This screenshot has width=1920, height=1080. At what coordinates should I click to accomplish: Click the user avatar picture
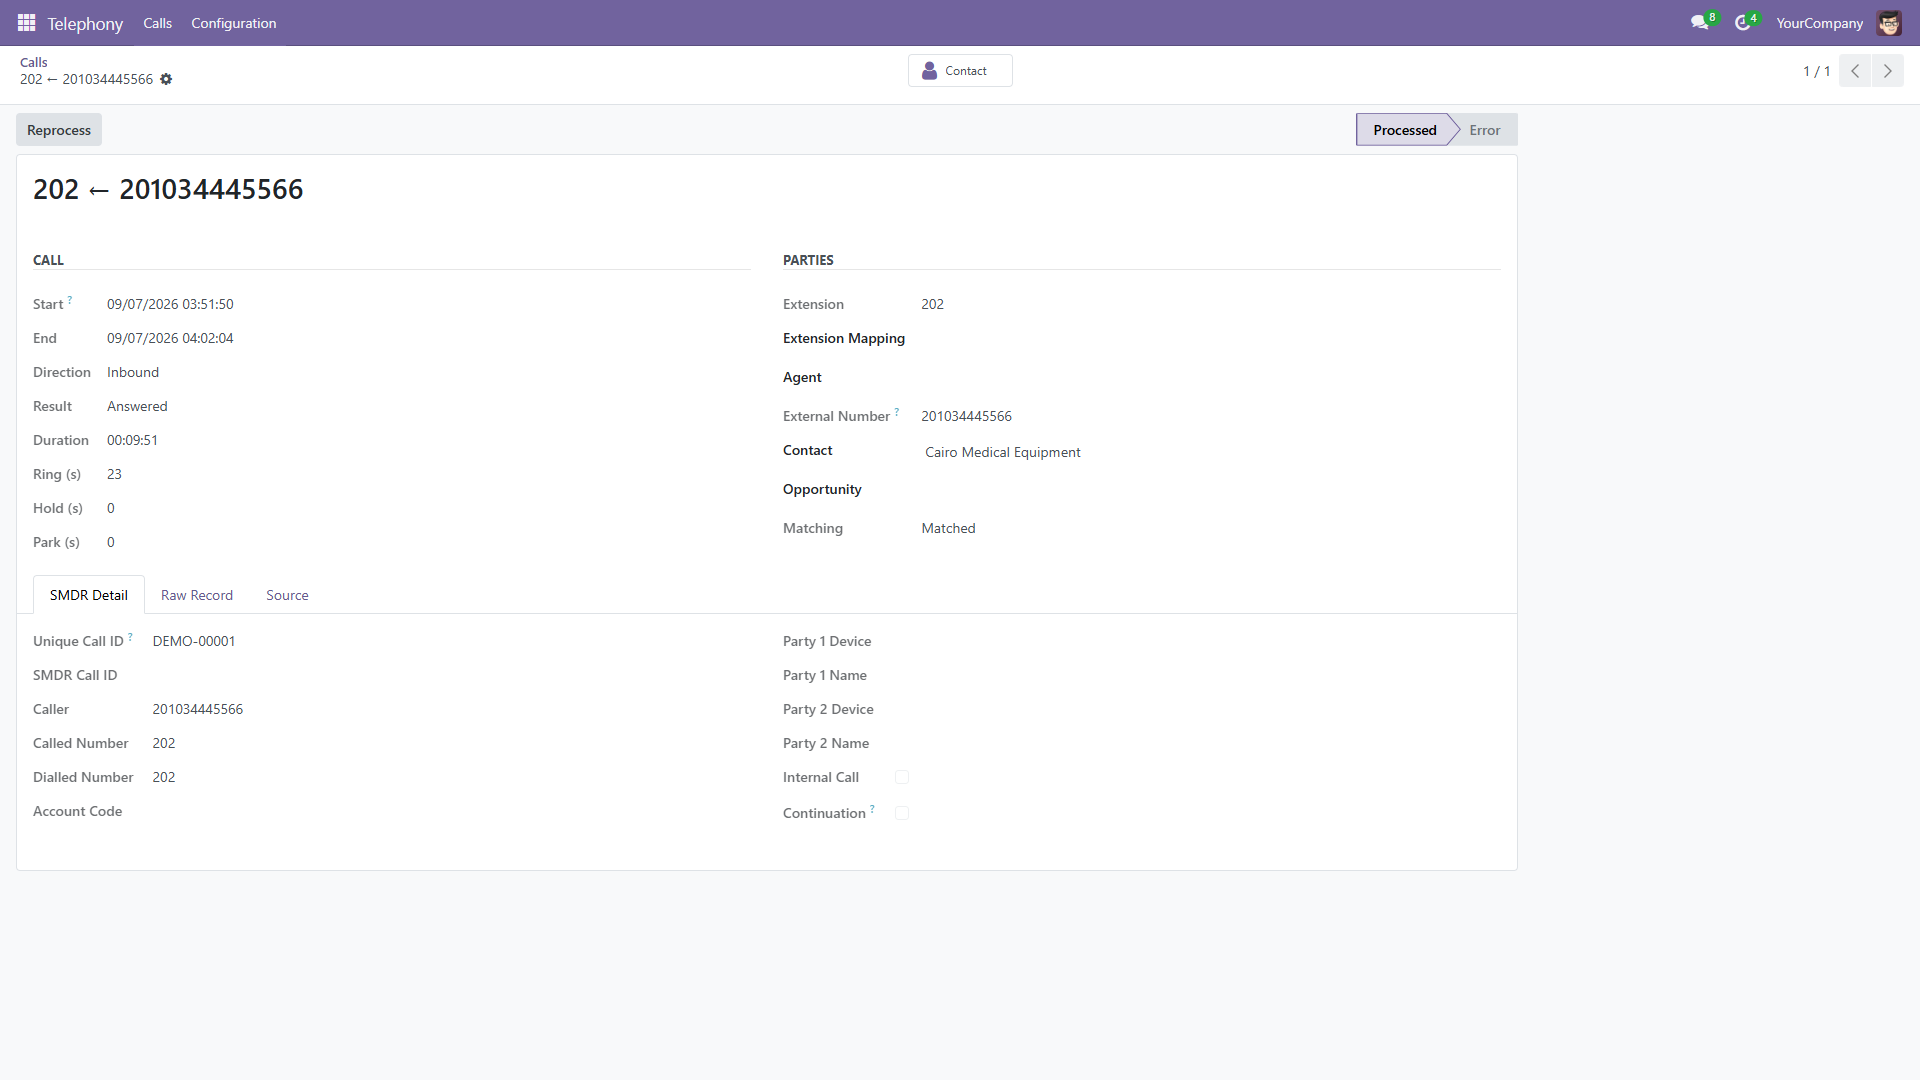tap(1889, 22)
